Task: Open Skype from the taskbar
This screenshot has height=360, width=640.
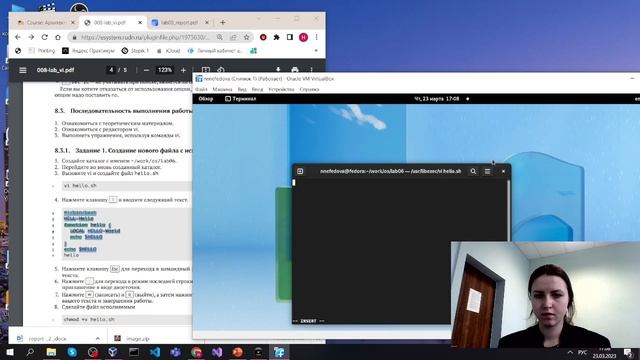Action: tap(72, 352)
